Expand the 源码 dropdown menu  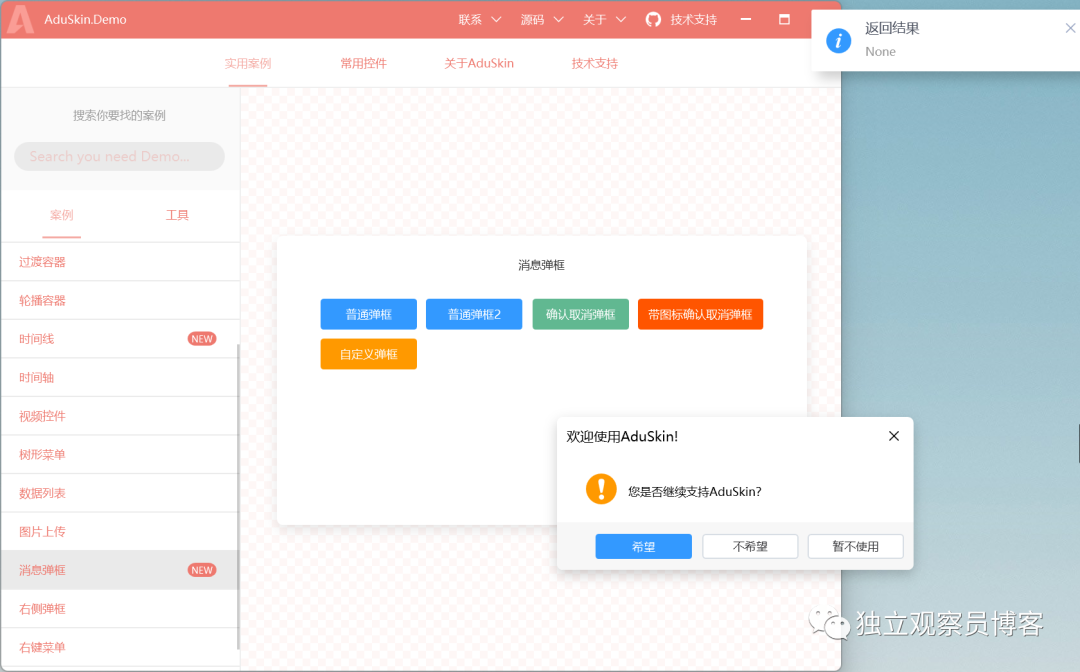pyautogui.click(x=542, y=19)
